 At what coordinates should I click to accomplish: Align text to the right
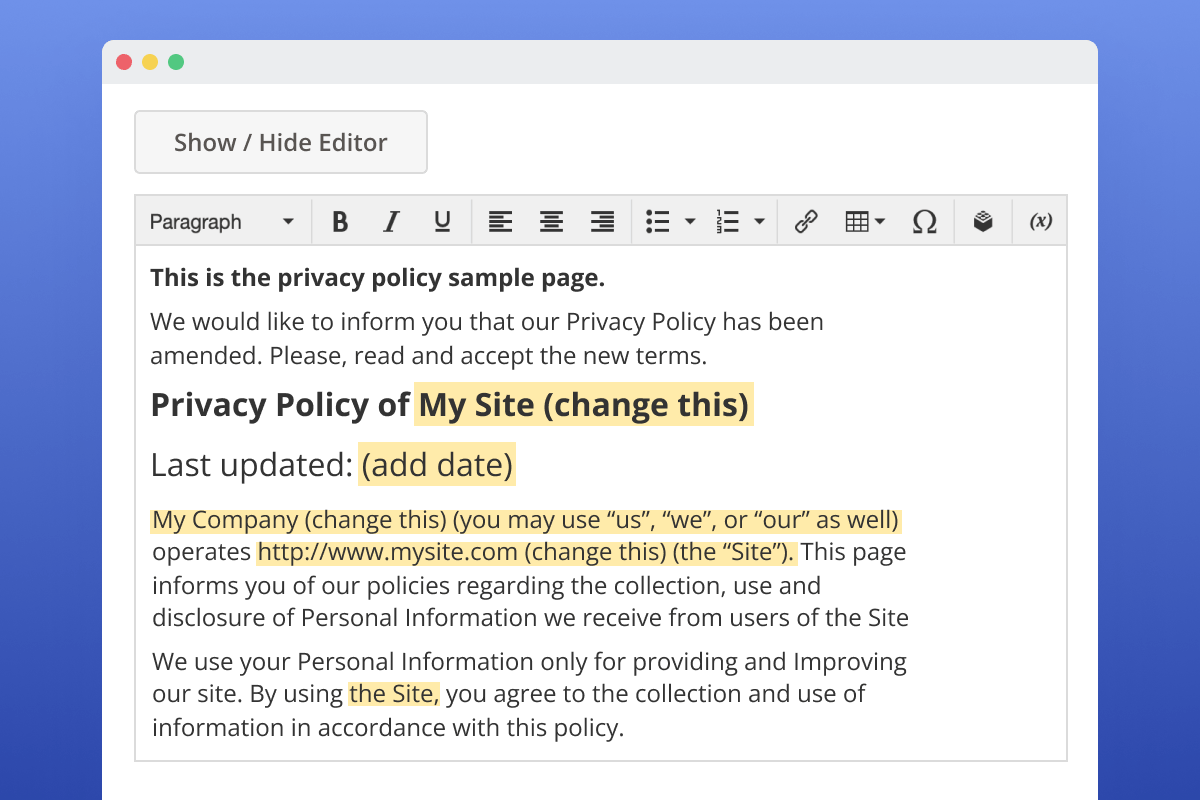(602, 221)
